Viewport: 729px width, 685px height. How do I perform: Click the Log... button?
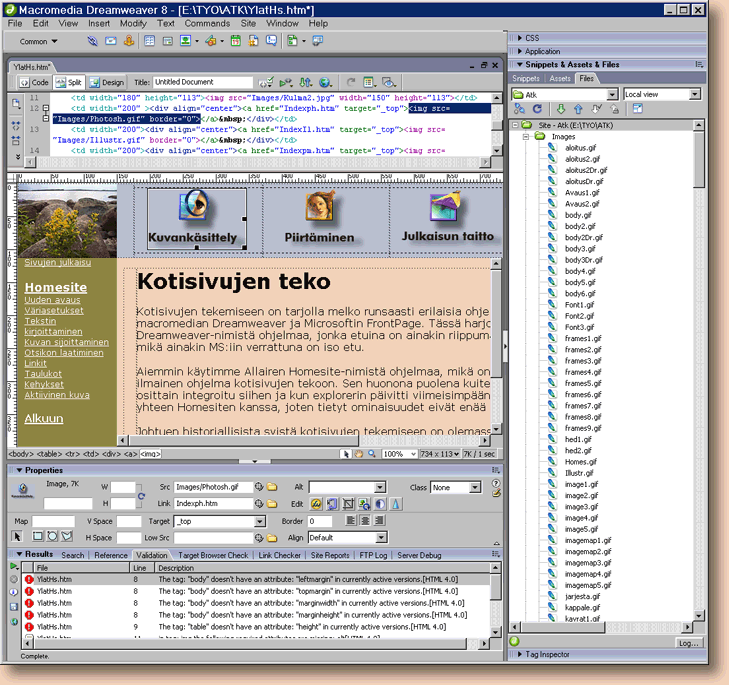coord(688,642)
